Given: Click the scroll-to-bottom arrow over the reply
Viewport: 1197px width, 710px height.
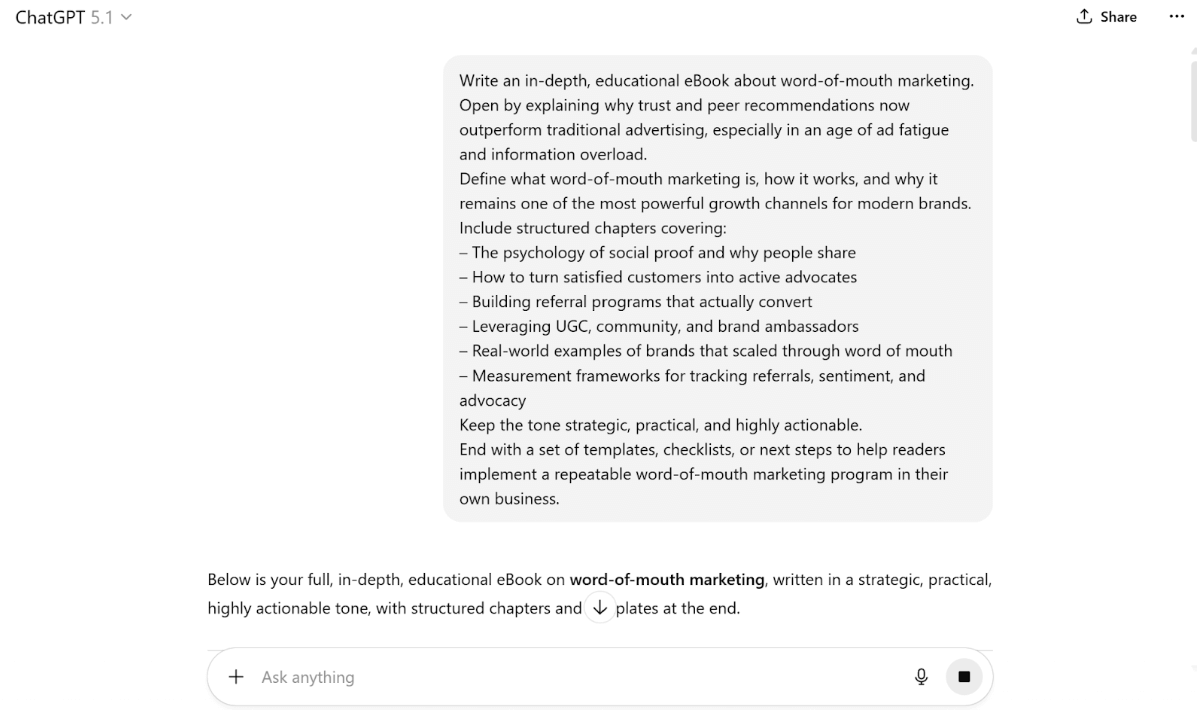Looking at the screenshot, I should (599, 606).
